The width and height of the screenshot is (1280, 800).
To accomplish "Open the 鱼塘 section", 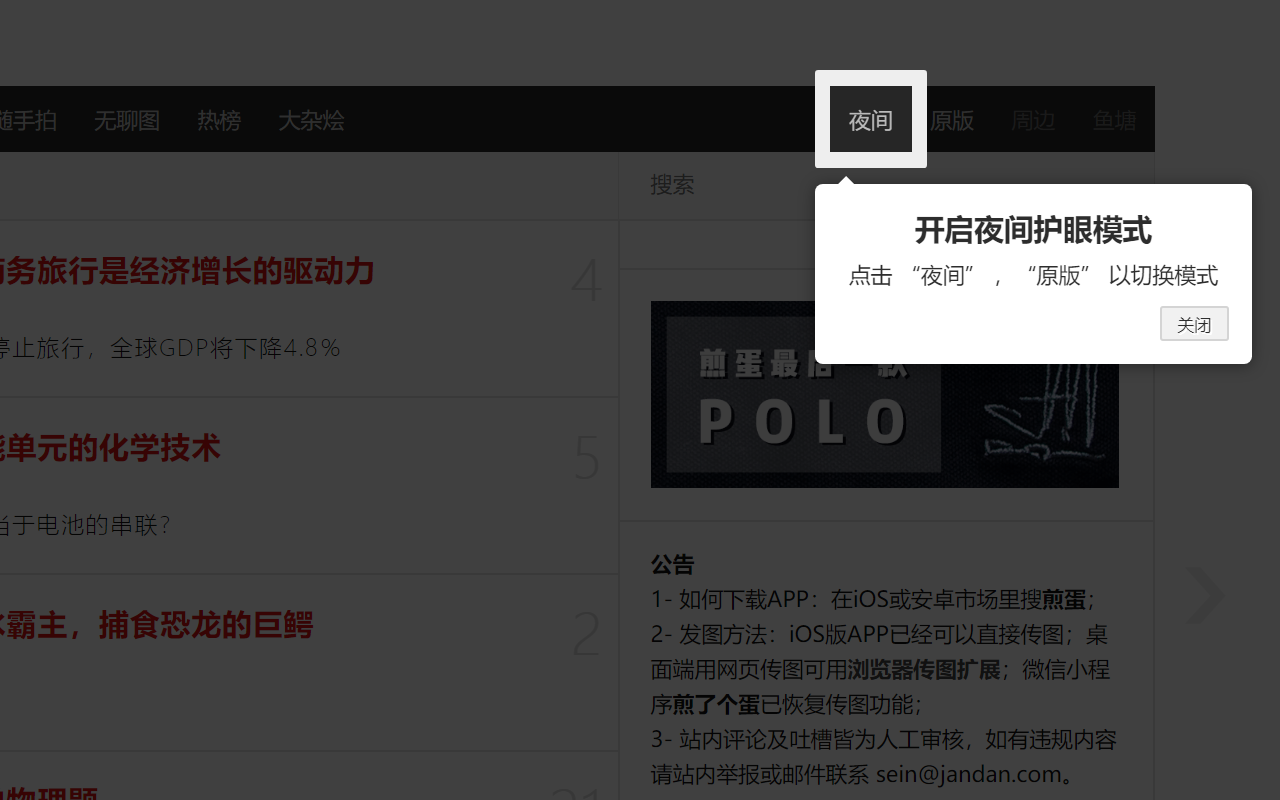I will [x=1114, y=120].
